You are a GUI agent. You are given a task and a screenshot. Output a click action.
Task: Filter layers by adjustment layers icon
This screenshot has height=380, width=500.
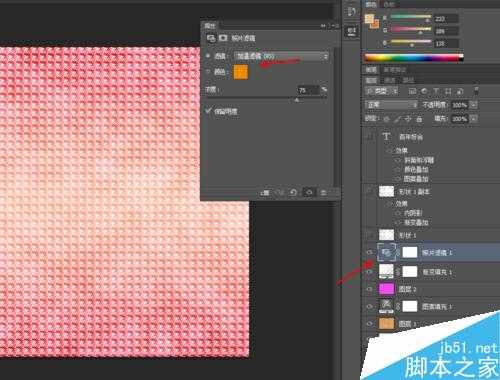tap(424, 91)
